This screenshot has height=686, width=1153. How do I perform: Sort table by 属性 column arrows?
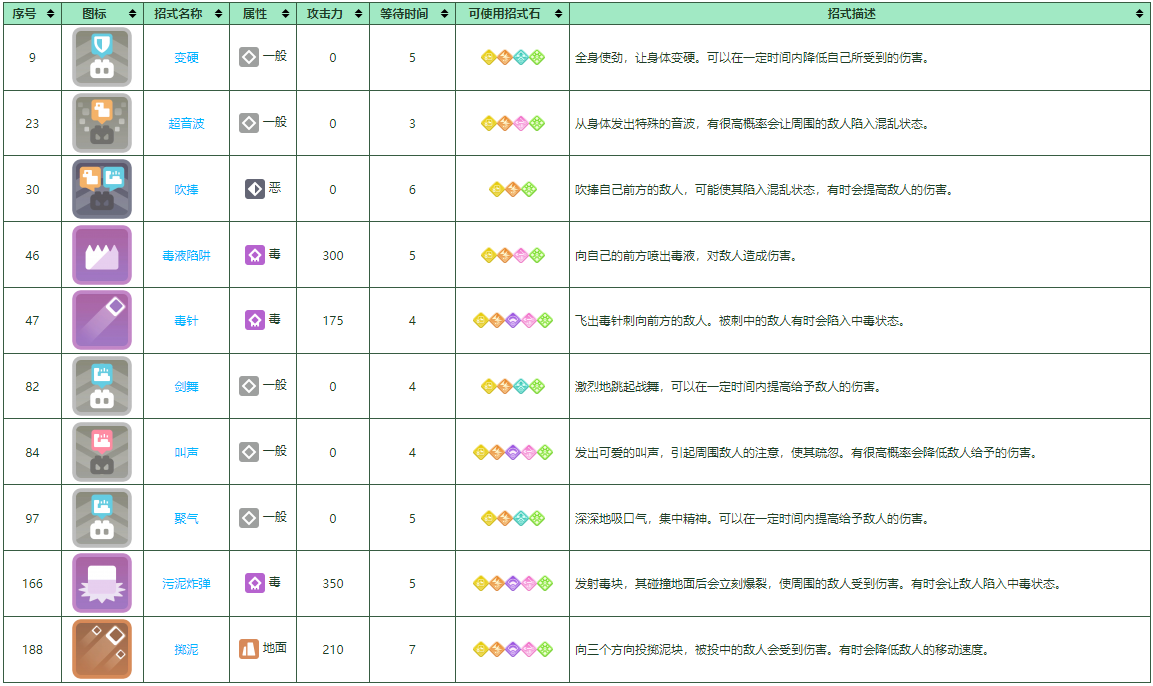[x=285, y=13]
